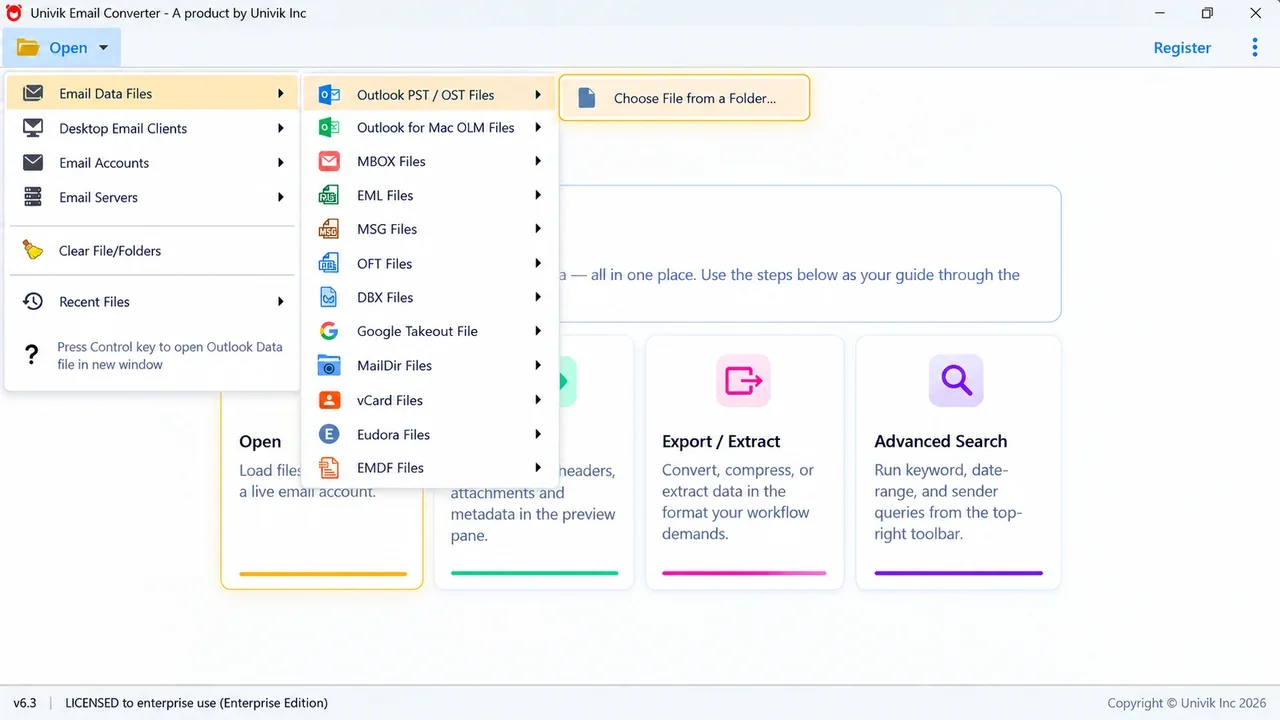This screenshot has height=720, width=1280.
Task: Select the MailDir Files menu entry
Action: (430, 365)
